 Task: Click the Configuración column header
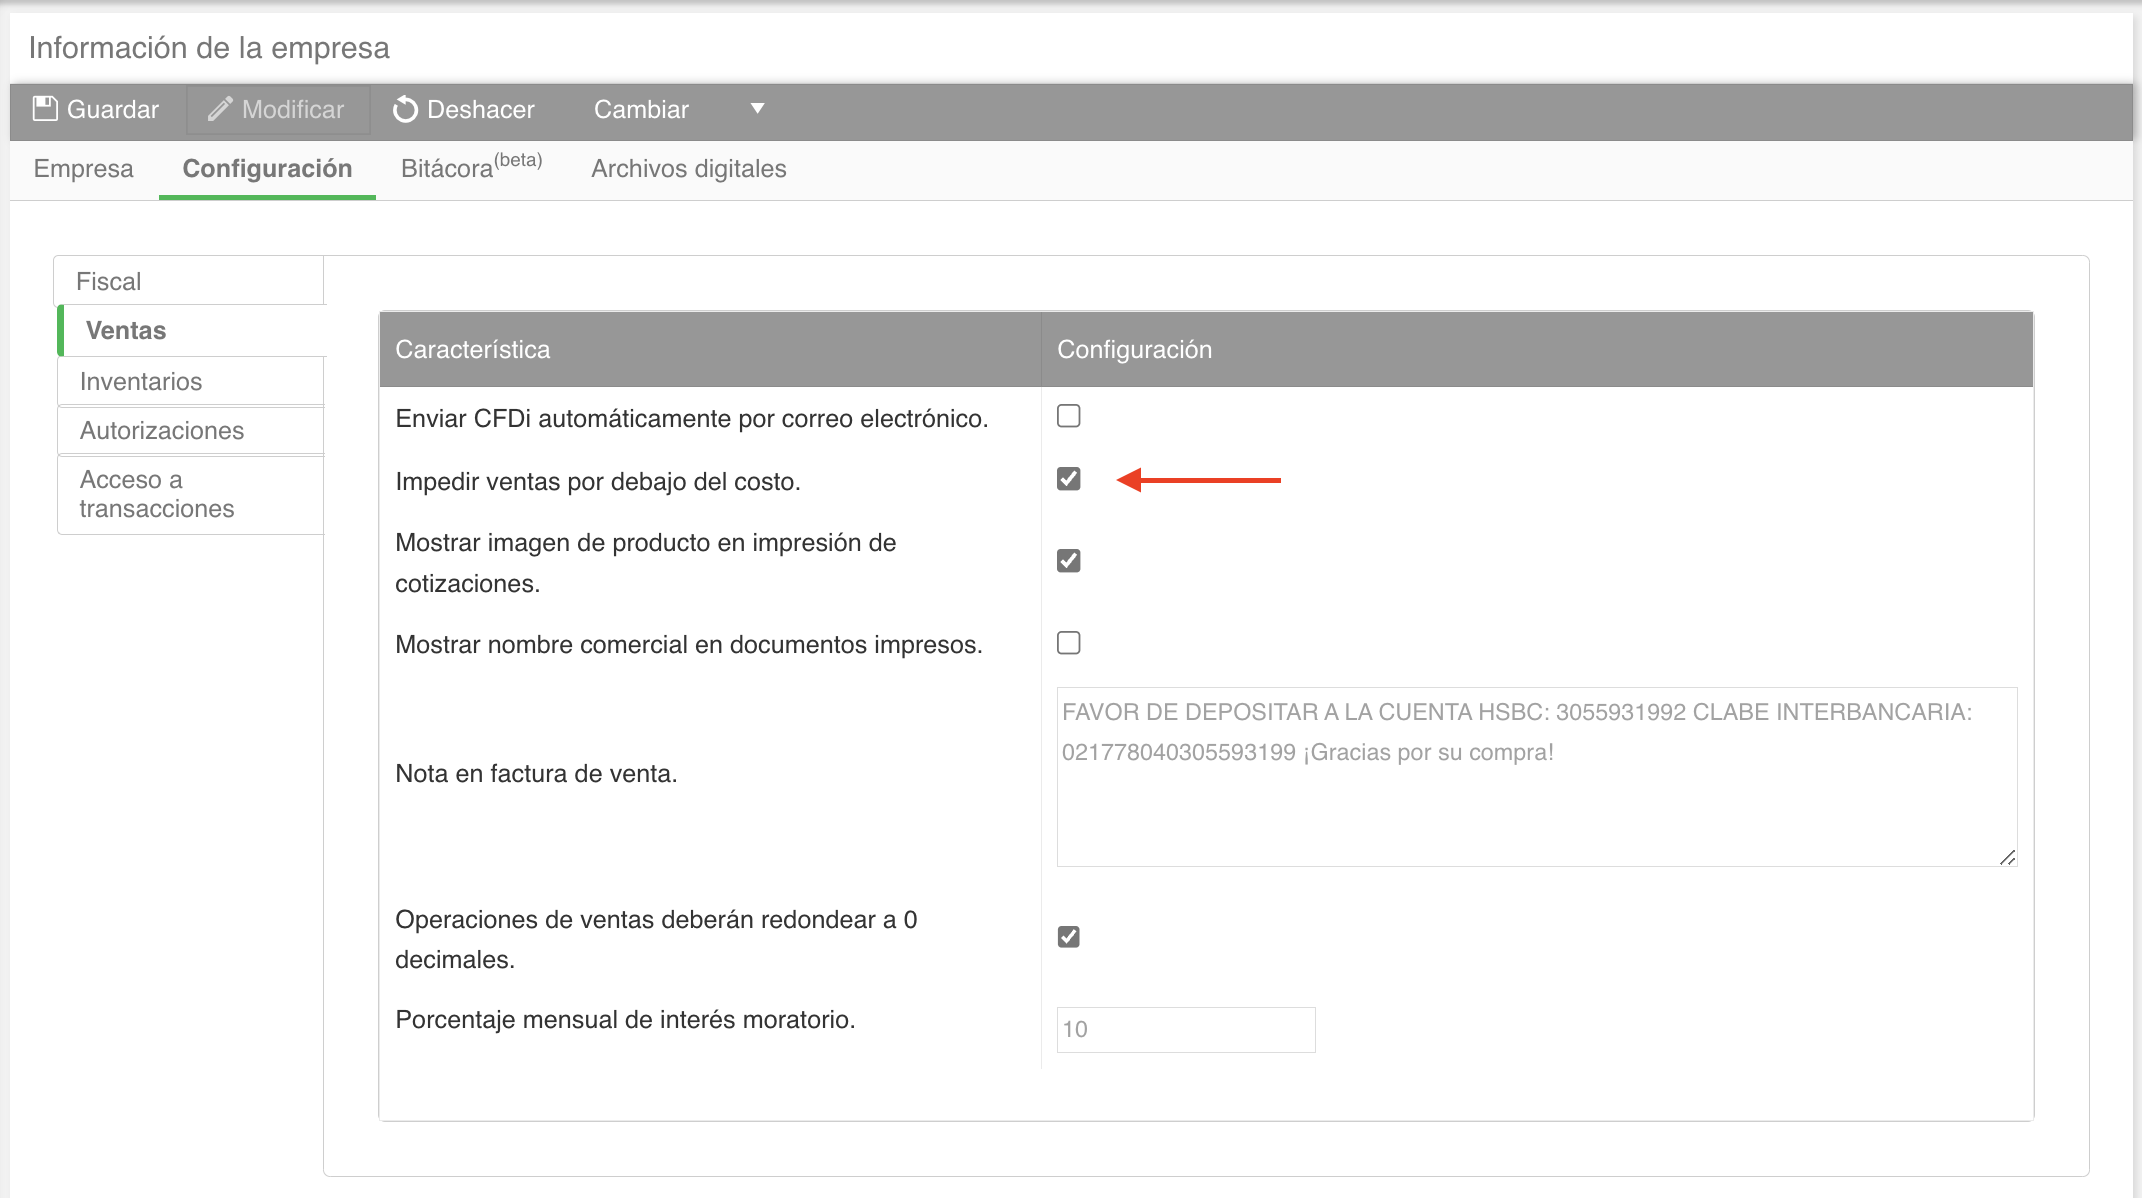tap(1537, 349)
